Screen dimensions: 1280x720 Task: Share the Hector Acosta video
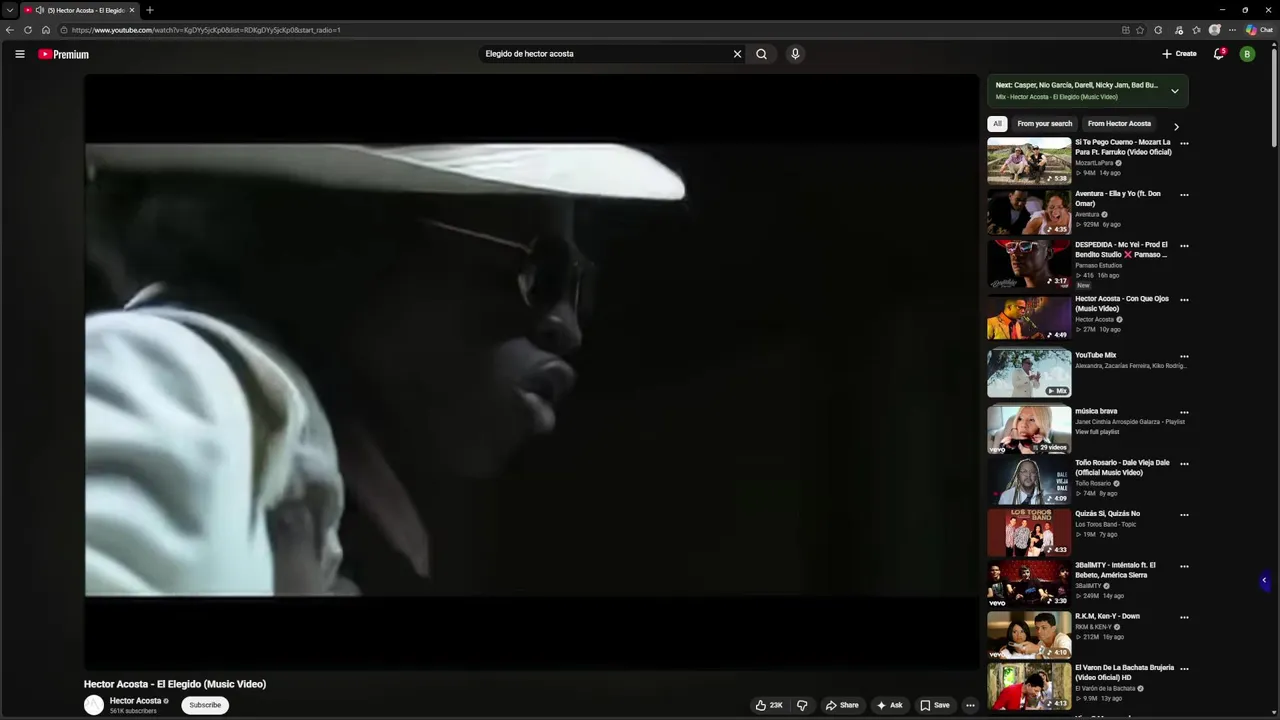pyautogui.click(x=841, y=705)
